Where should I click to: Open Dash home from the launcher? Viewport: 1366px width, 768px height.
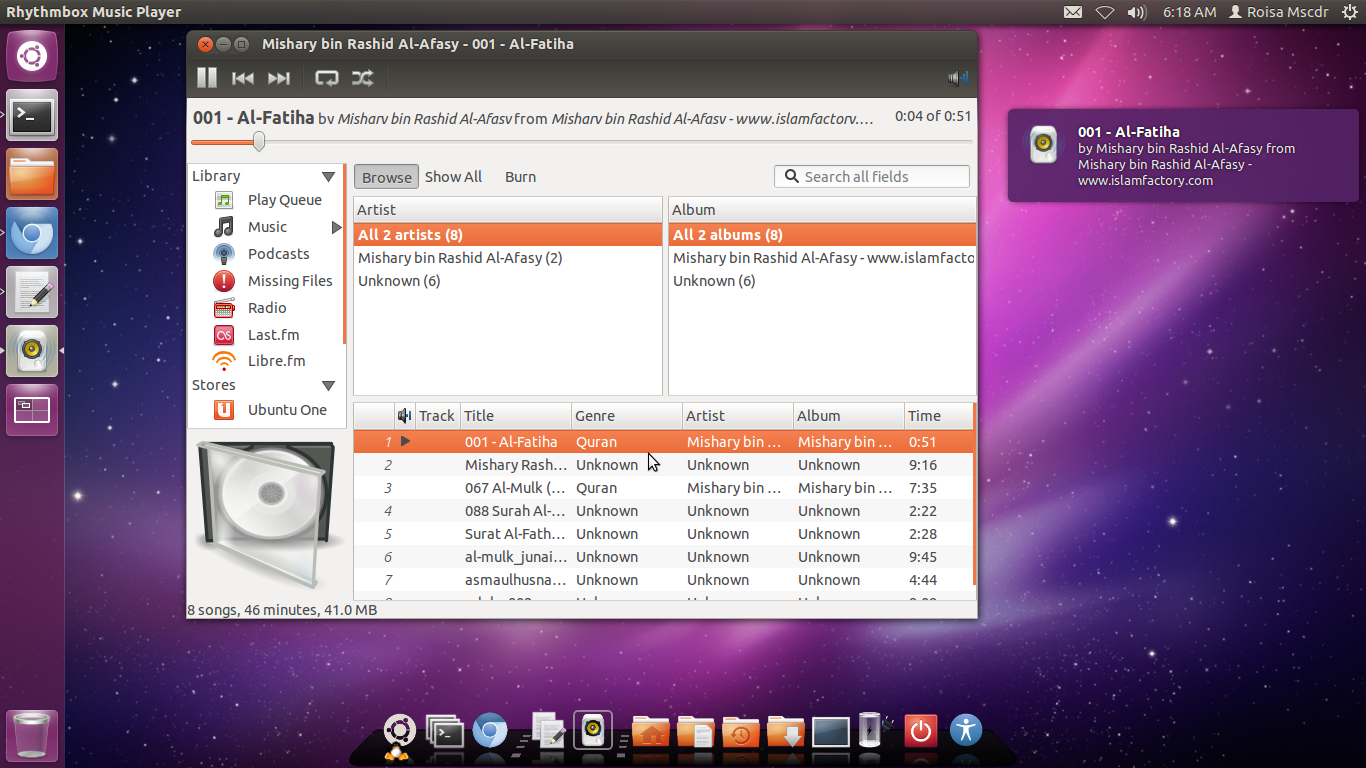[x=32, y=56]
